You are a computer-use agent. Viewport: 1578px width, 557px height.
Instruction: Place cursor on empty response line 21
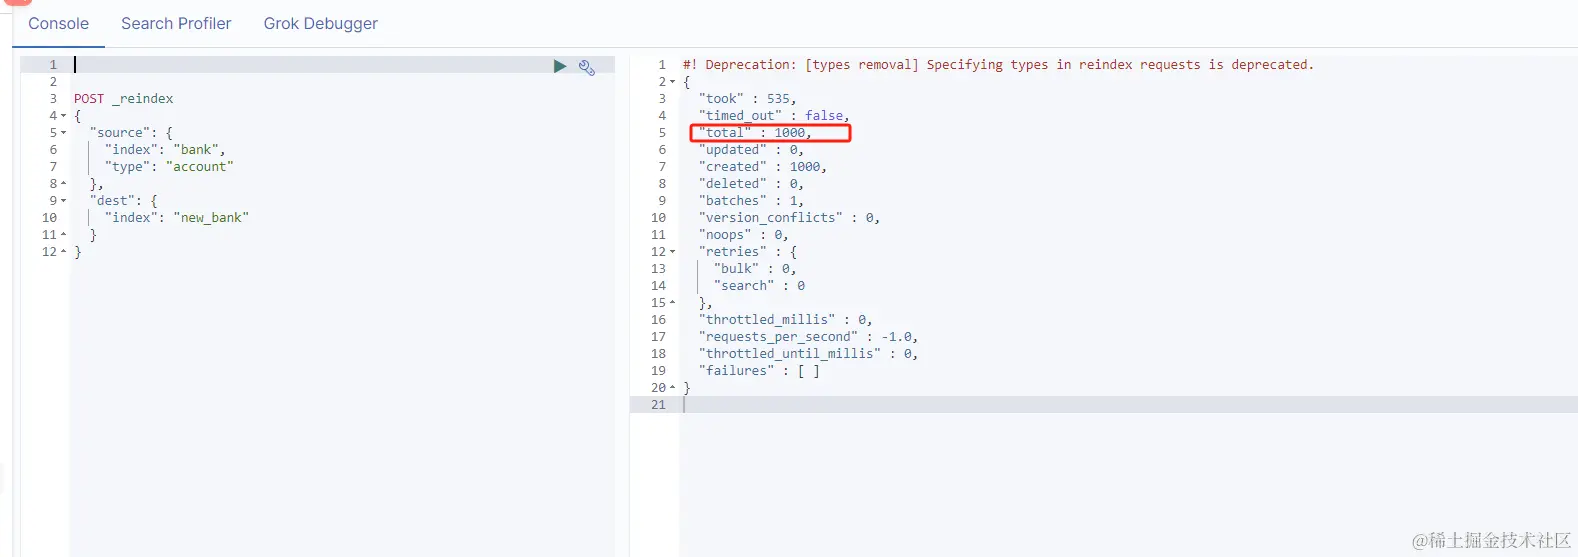coord(1128,405)
